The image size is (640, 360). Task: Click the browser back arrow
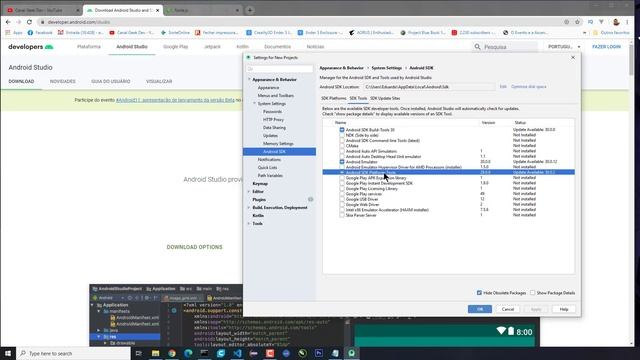tap(8, 22)
